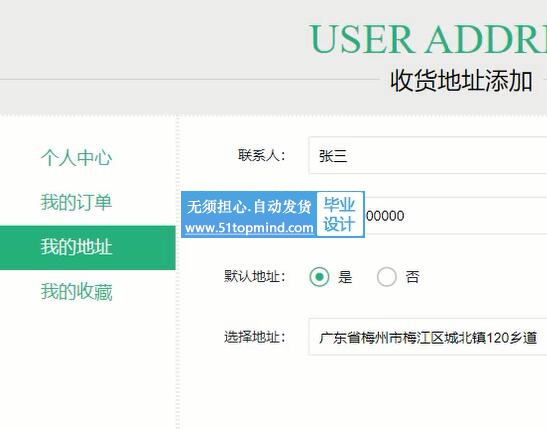Select the 否 radio button for 默认地址
Screen dimensions: 547x429
click(x=387, y=277)
